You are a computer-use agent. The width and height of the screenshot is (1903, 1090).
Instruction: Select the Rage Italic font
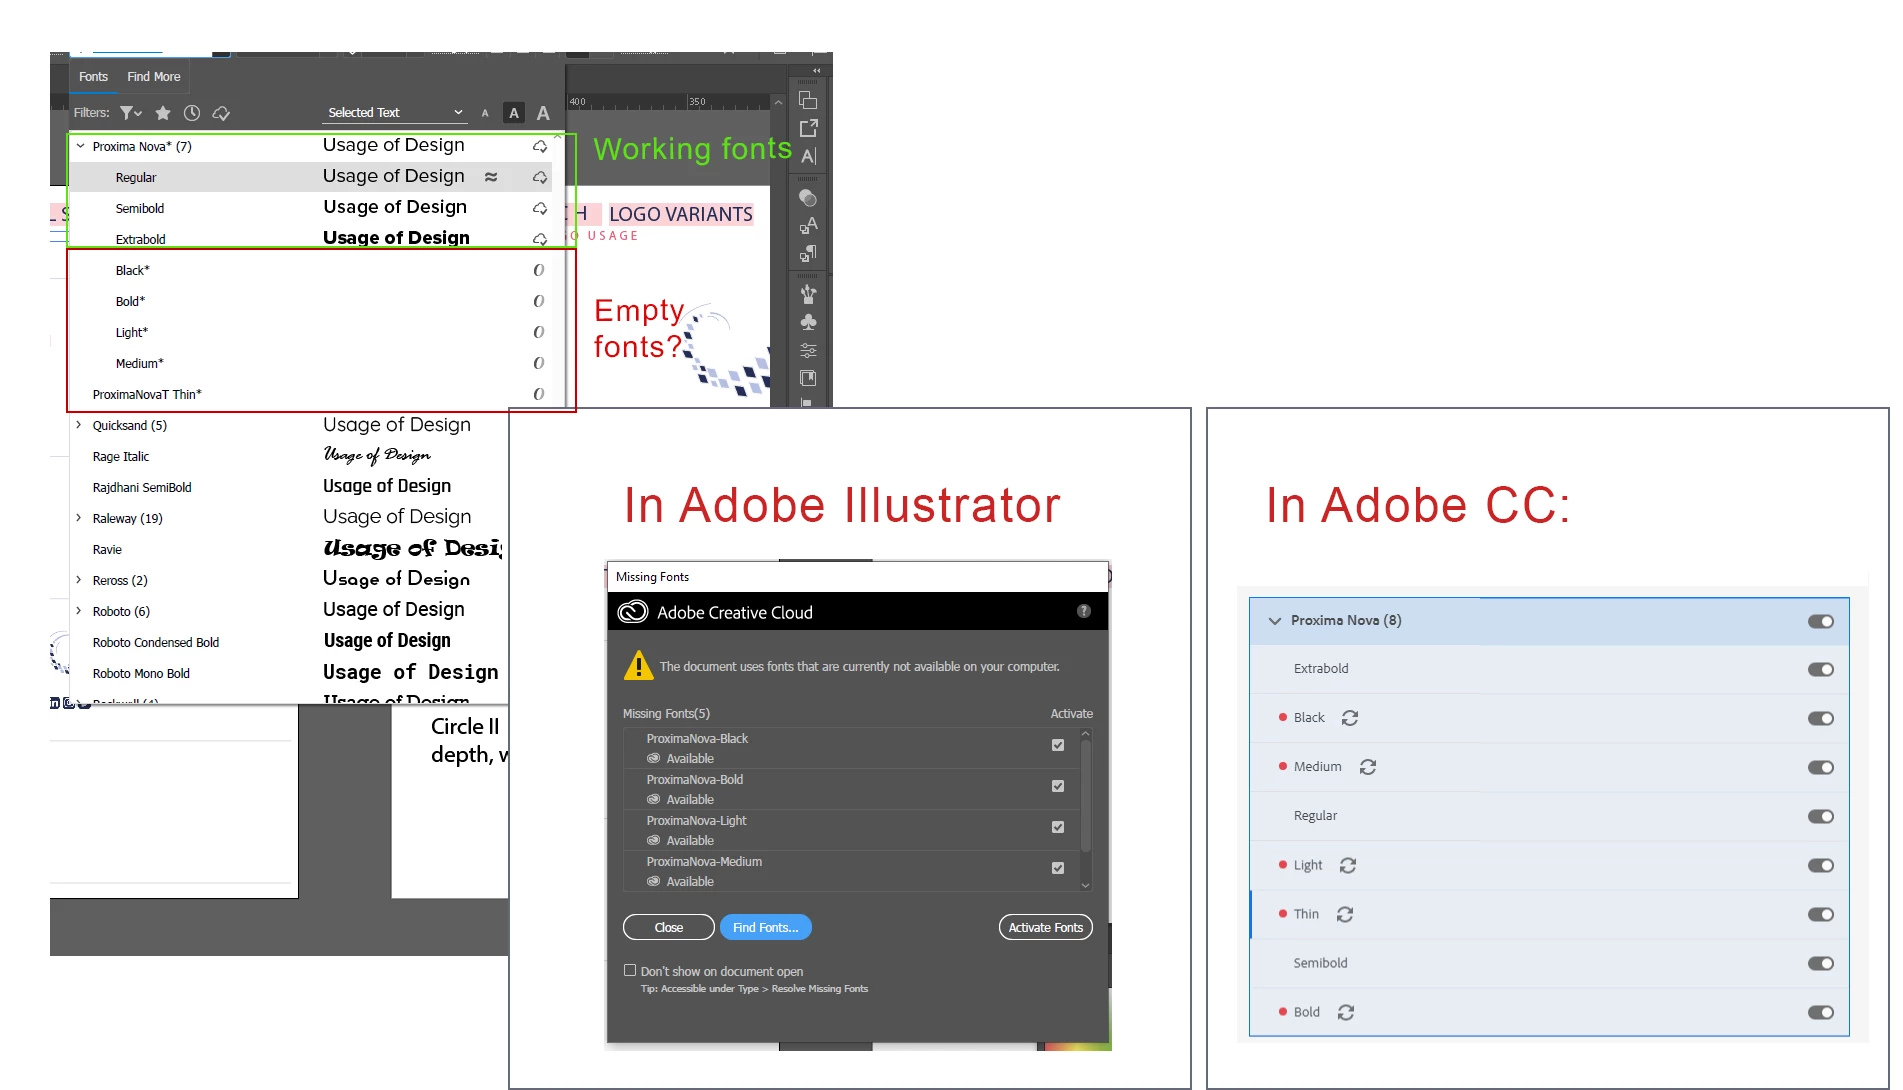coord(290,456)
